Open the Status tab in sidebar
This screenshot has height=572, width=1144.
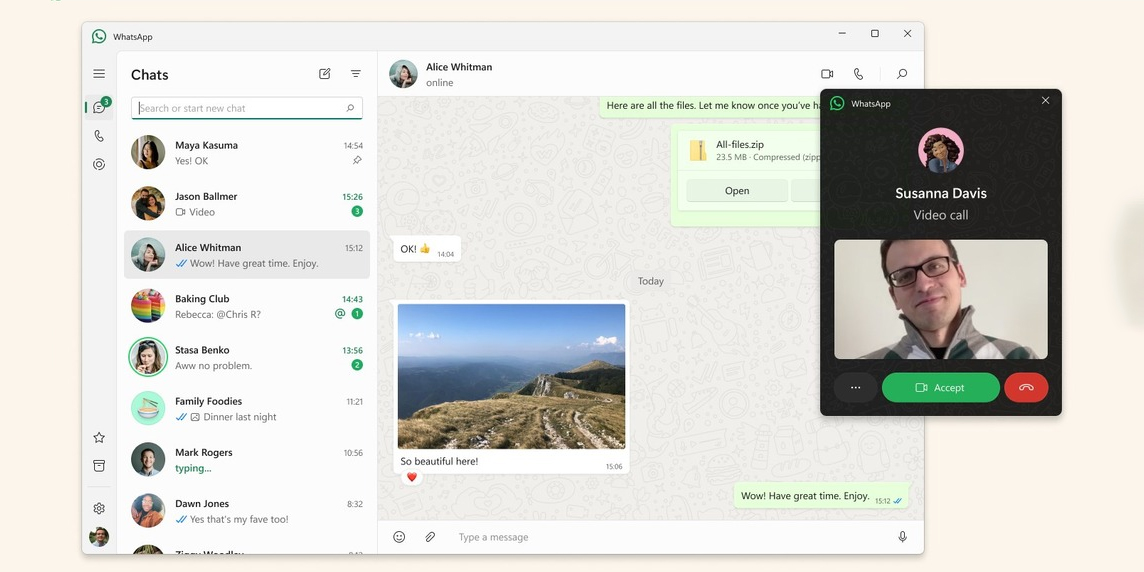click(99, 164)
